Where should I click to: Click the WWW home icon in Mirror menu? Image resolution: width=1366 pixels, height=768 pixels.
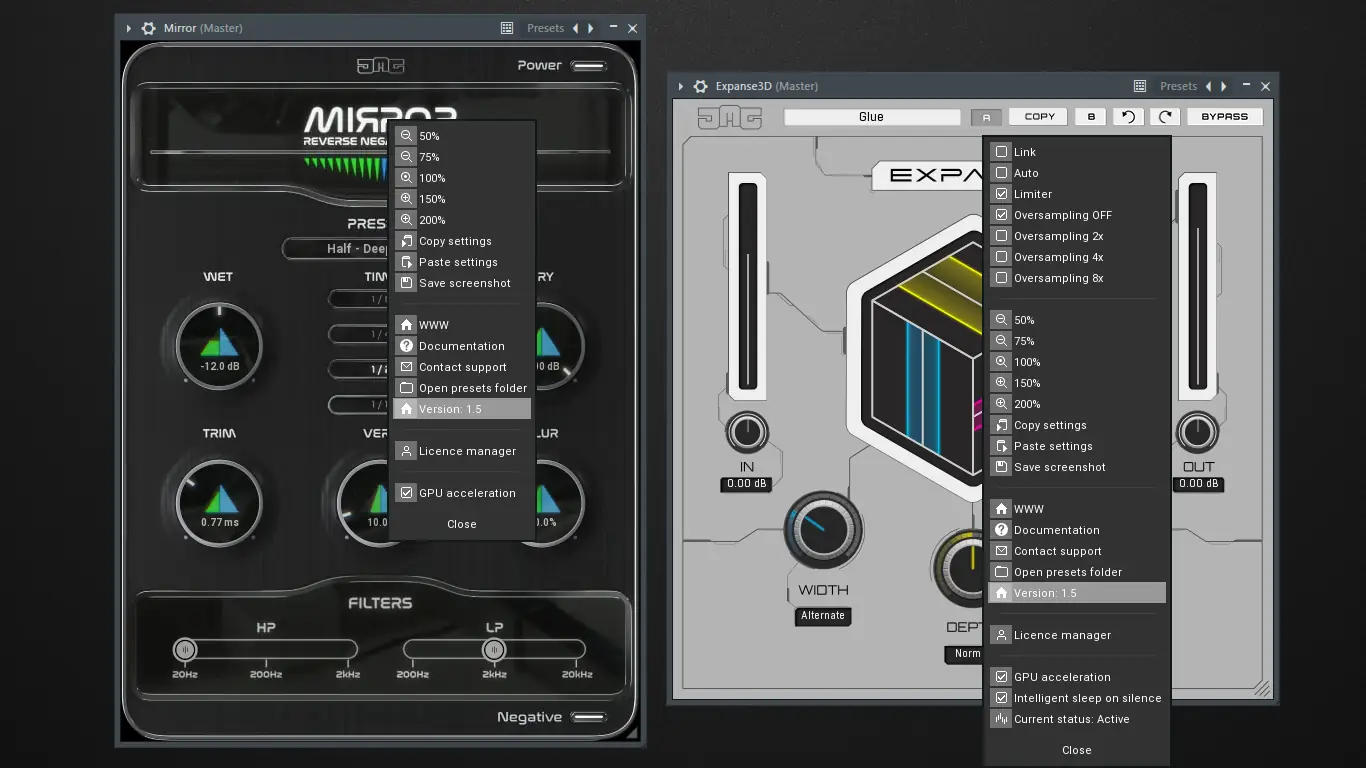[406, 325]
